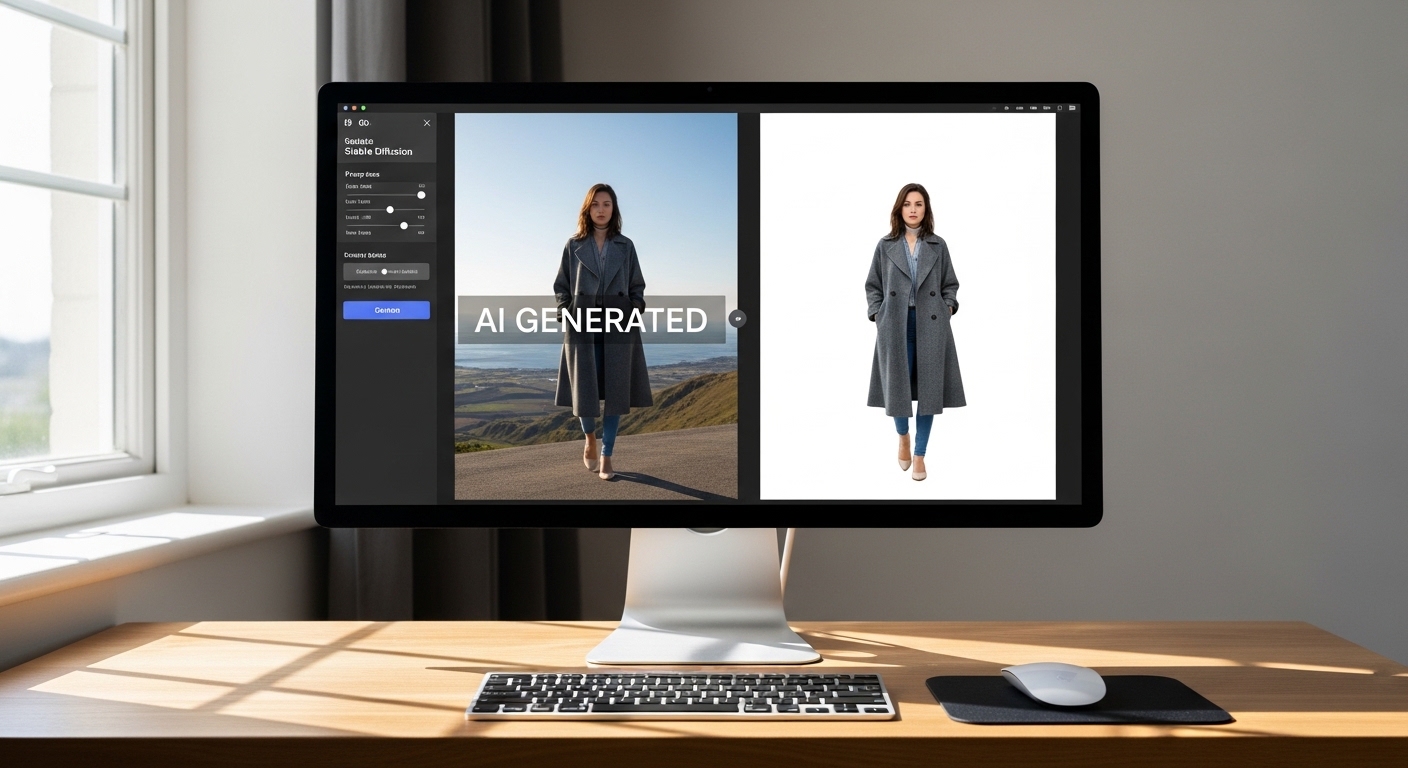1408x768 pixels.
Task: Adjust the first prompt slider handle
Action: 421,195
